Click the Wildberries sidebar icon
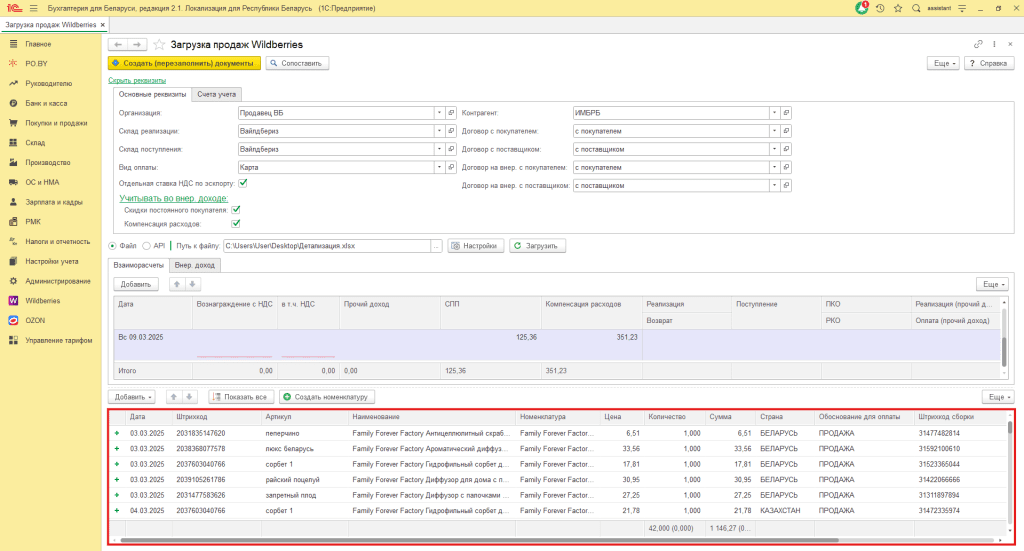Viewport: 1024px width, 551px height. (x=13, y=300)
